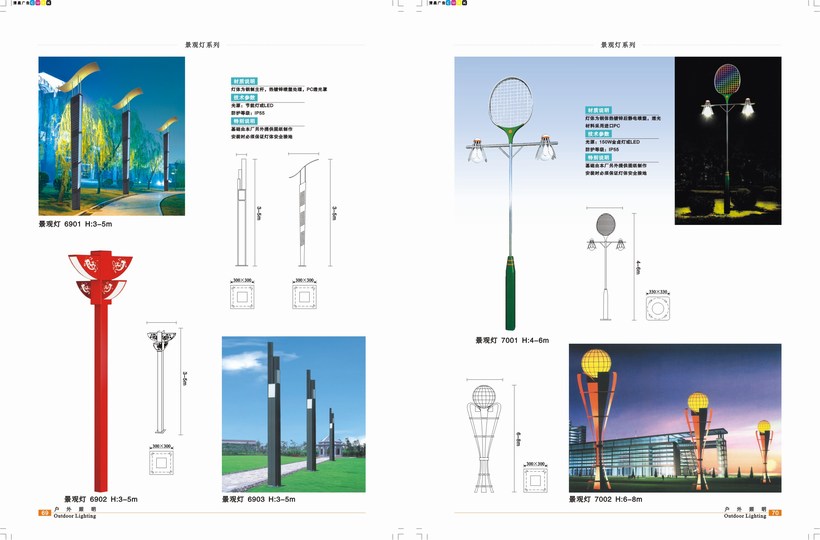Click the 材质说明 tag beside the racket lamp
The image size is (820, 540).
click(x=599, y=108)
